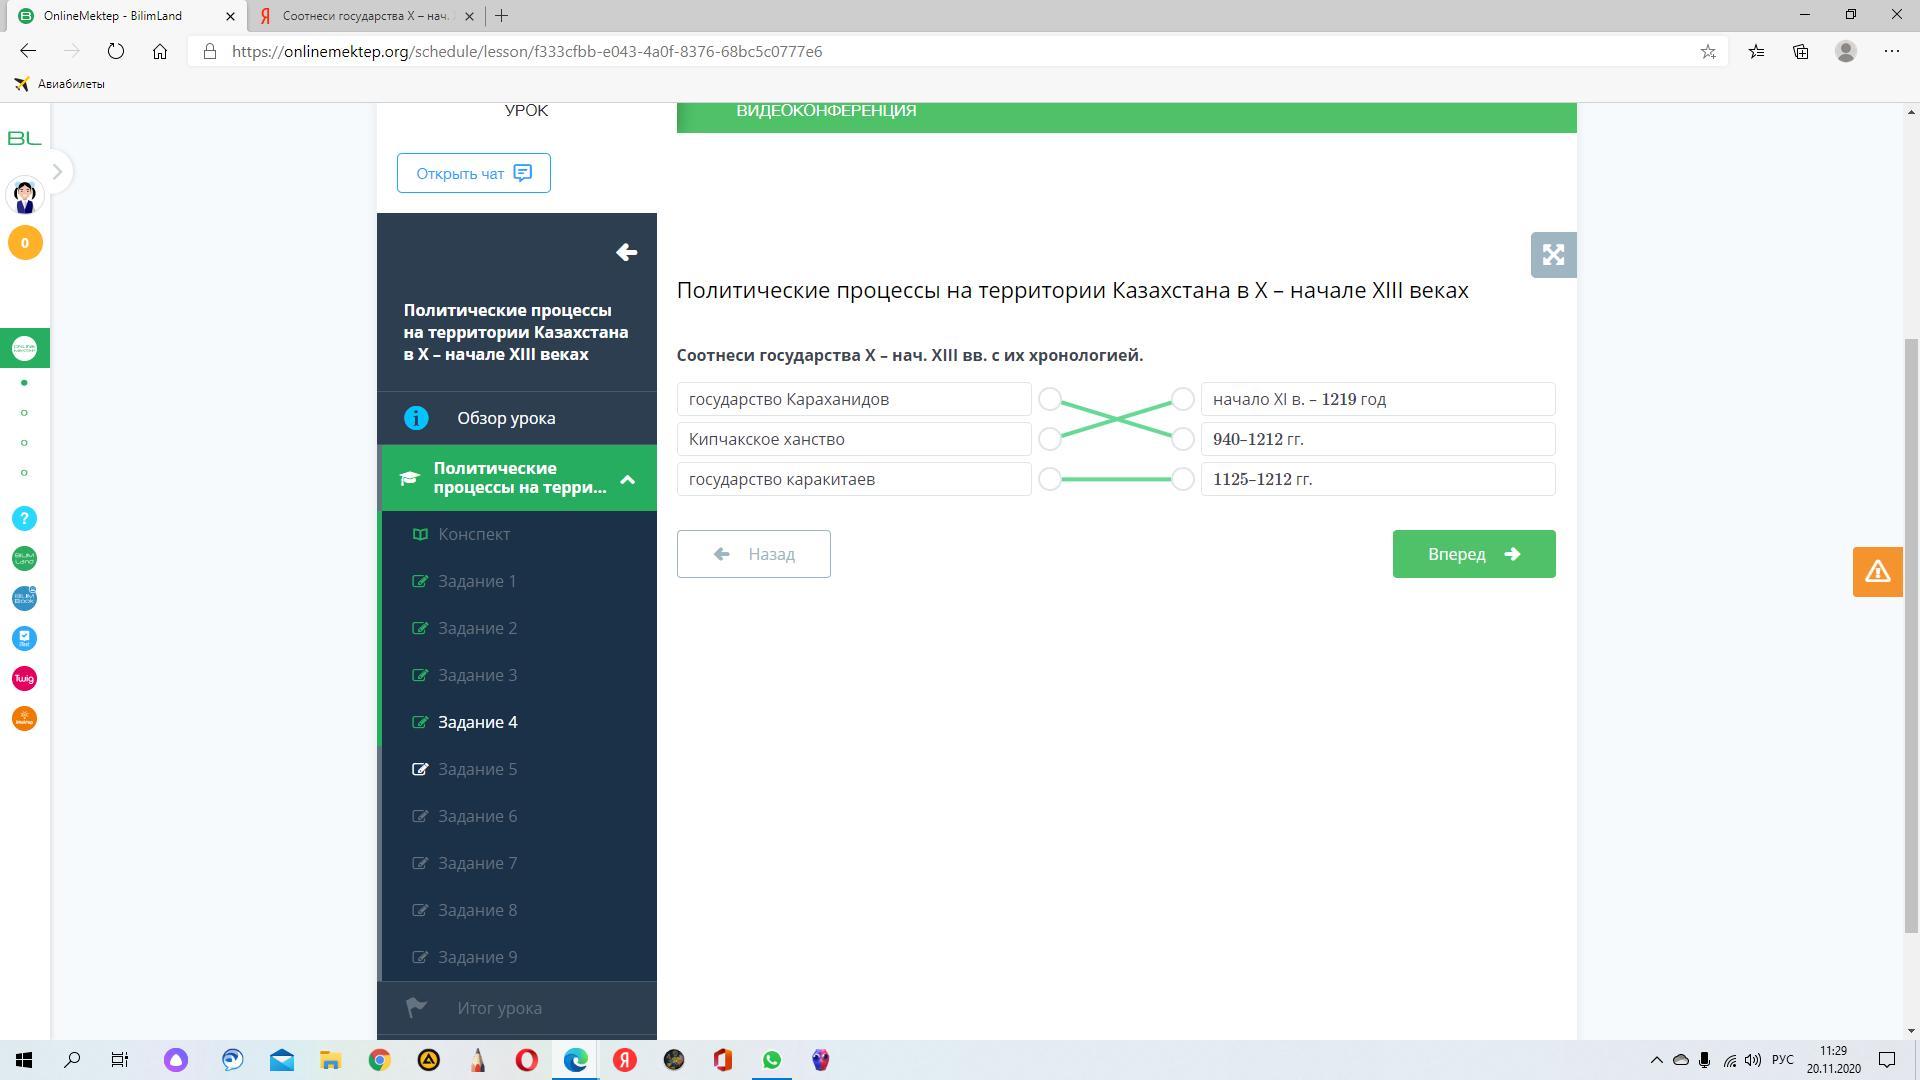
Task: Click the Twig icon in left rail
Action: (x=24, y=678)
